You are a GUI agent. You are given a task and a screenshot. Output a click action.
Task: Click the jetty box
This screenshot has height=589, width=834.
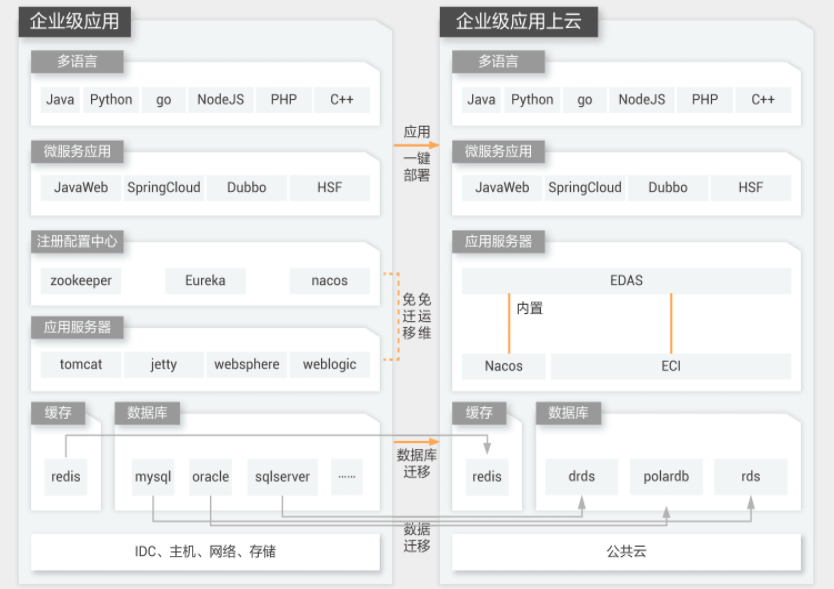[164, 364]
